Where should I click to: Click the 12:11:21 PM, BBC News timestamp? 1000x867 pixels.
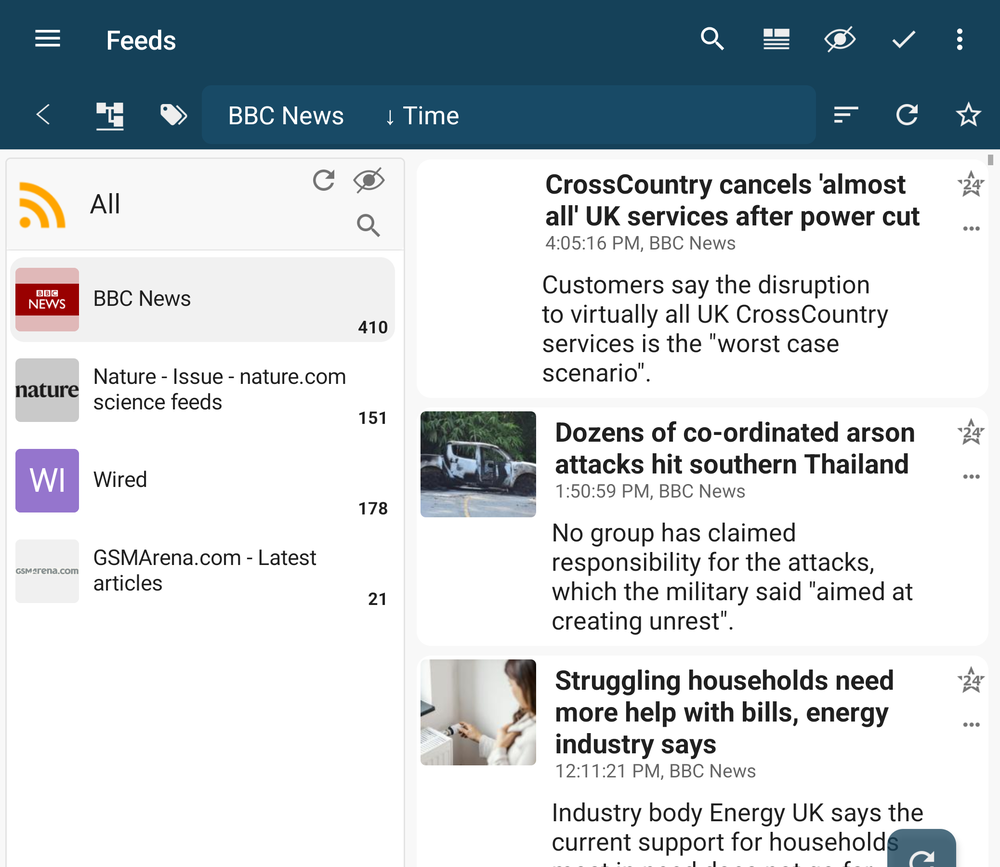pos(655,771)
